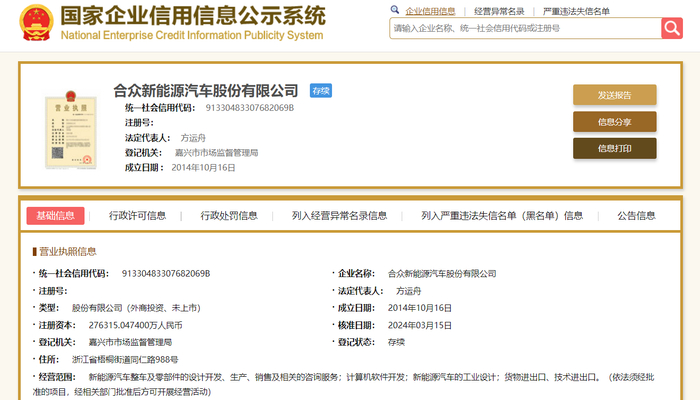The width and height of the screenshot is (700, 400).
Task: Click the 营业执照信息 section heading
Action: click(x=68, y=251)
